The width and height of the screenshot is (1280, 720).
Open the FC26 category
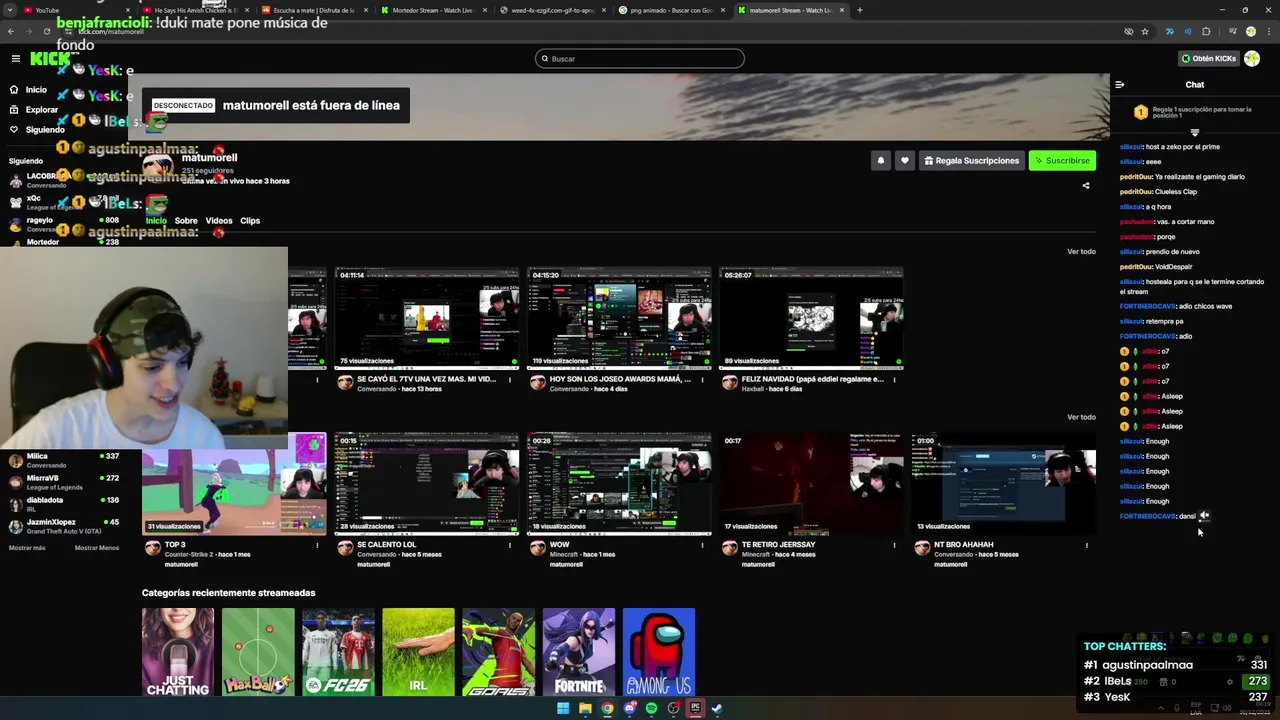point(338,652)
